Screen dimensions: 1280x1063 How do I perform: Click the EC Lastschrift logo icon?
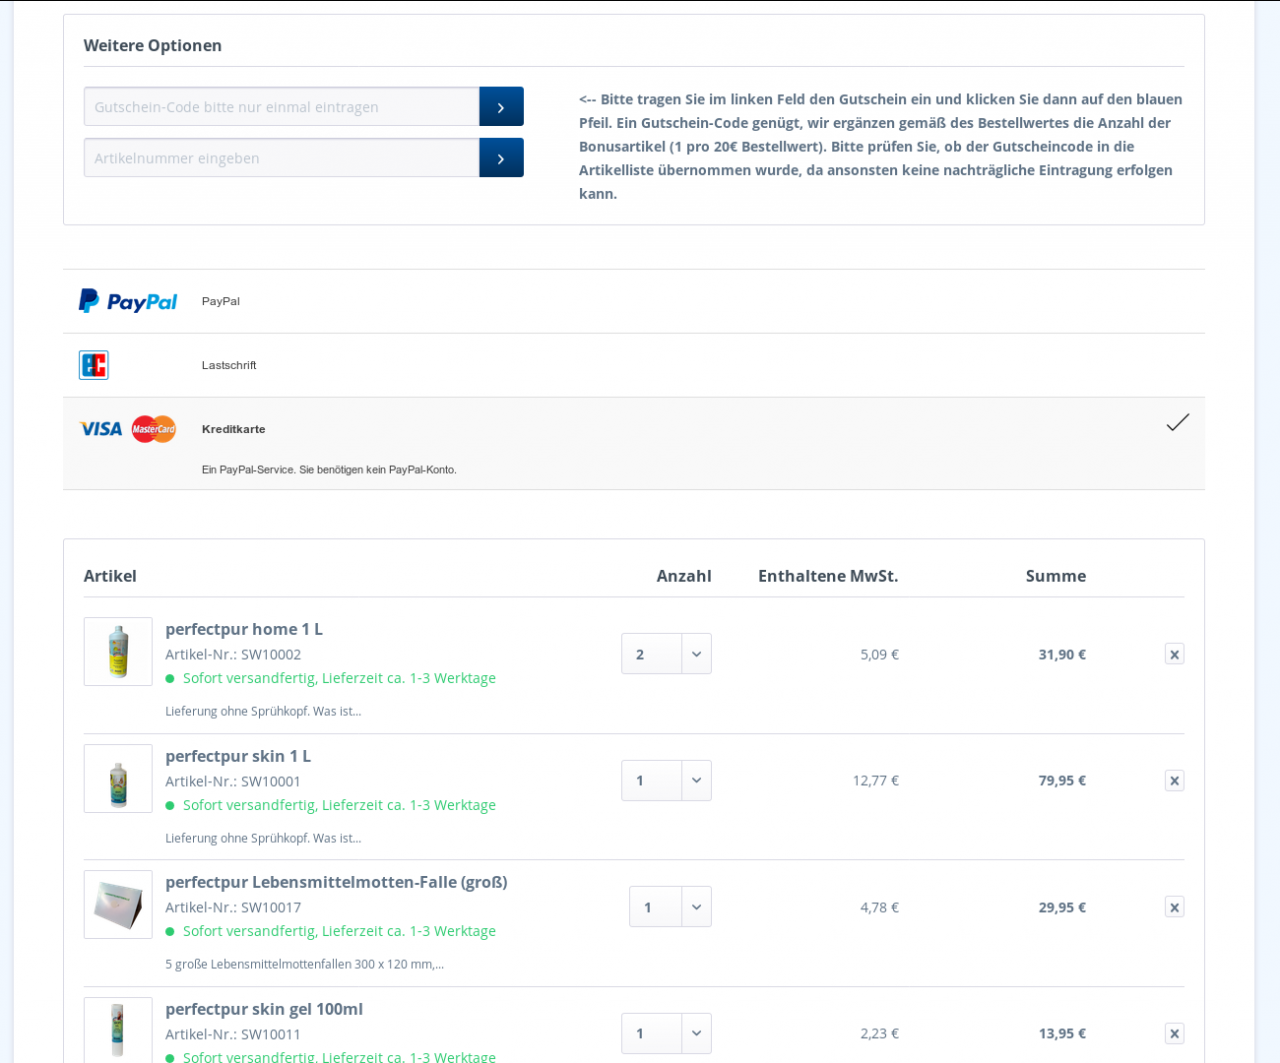[94, 365]
